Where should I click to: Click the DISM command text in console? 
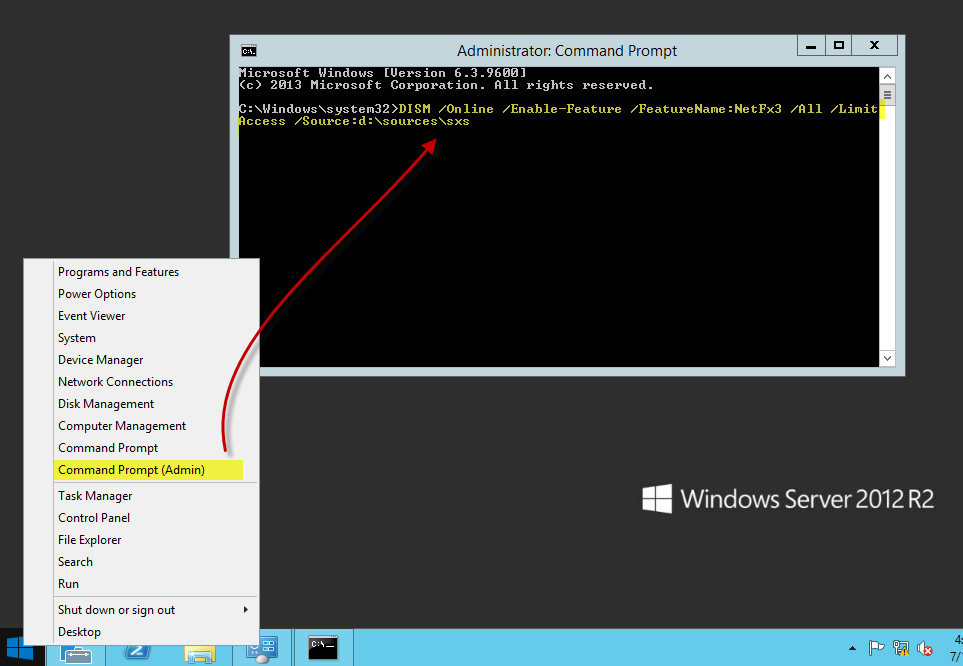click(558, 115)
